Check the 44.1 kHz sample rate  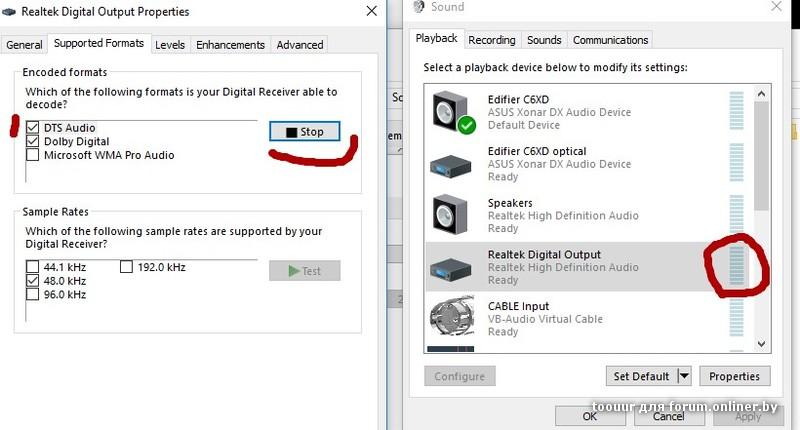33,267
